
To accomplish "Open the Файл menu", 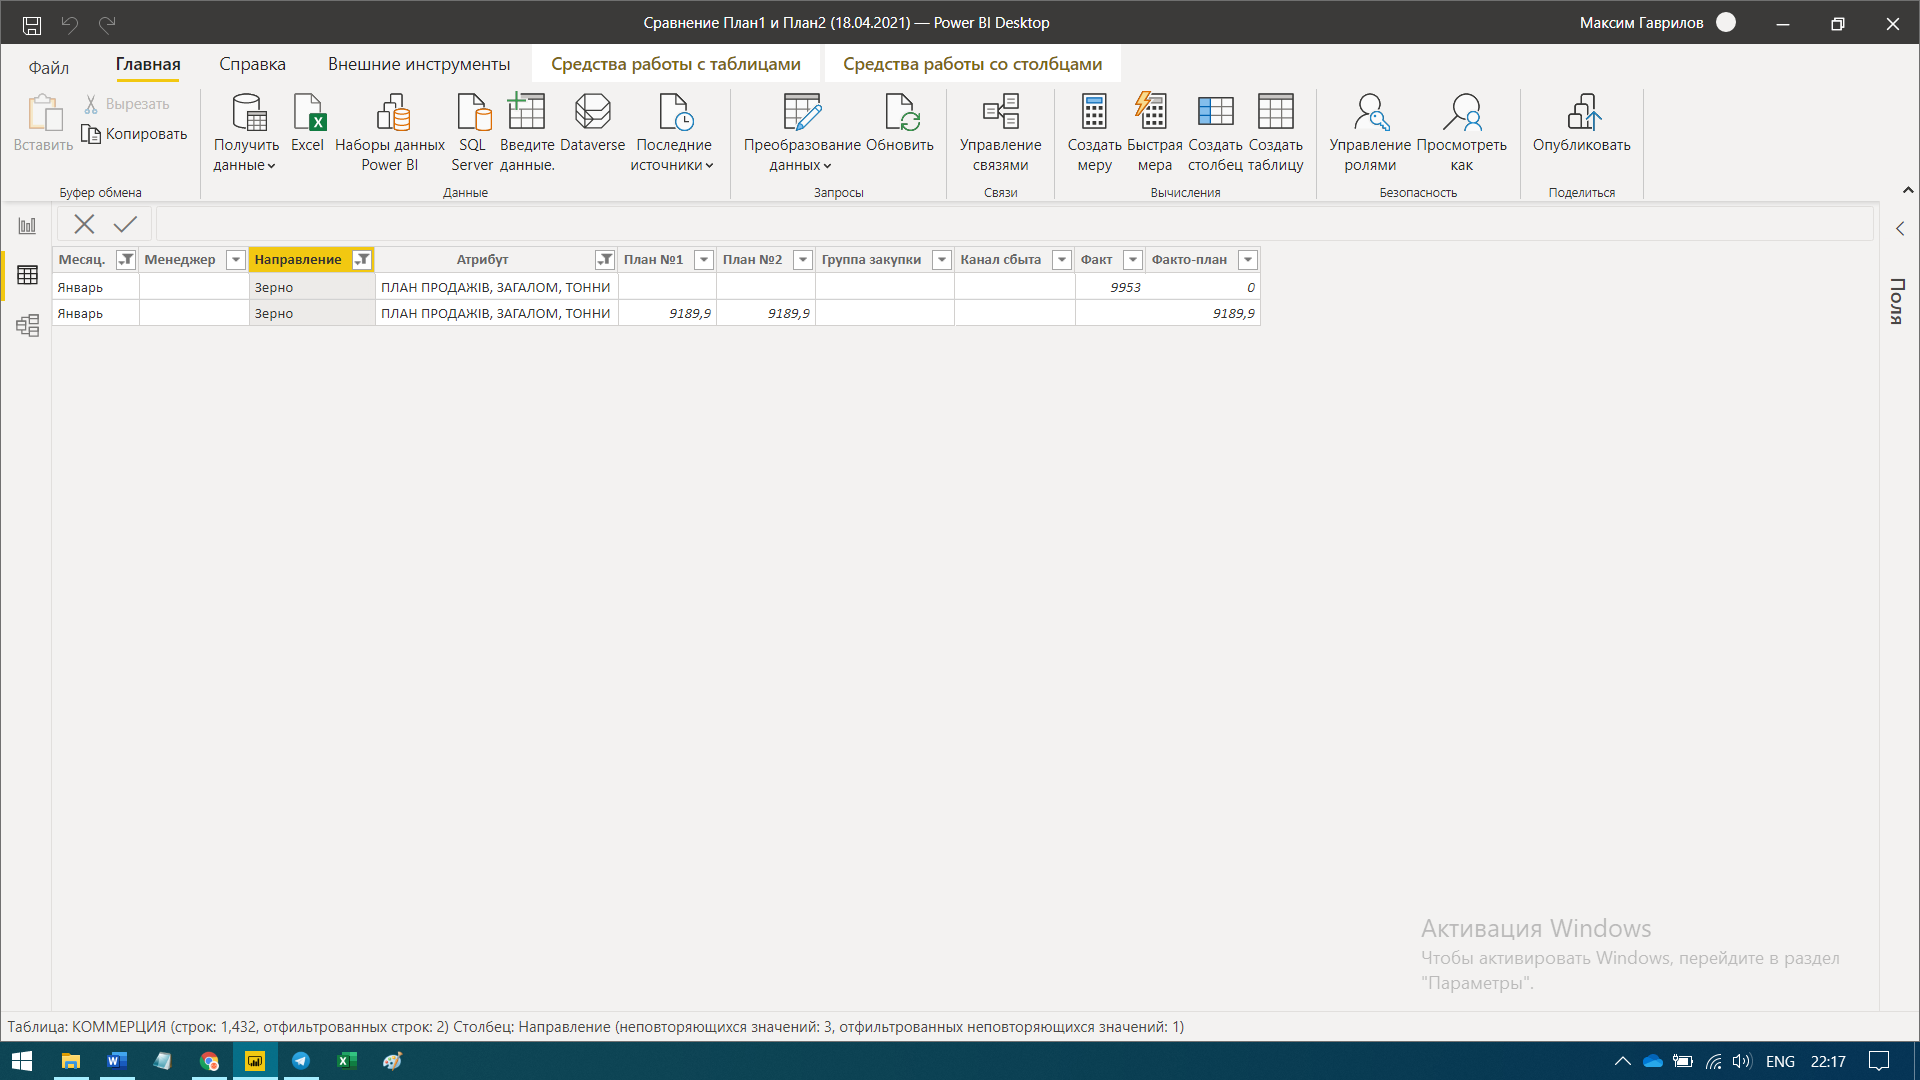I will click(49, 67).
